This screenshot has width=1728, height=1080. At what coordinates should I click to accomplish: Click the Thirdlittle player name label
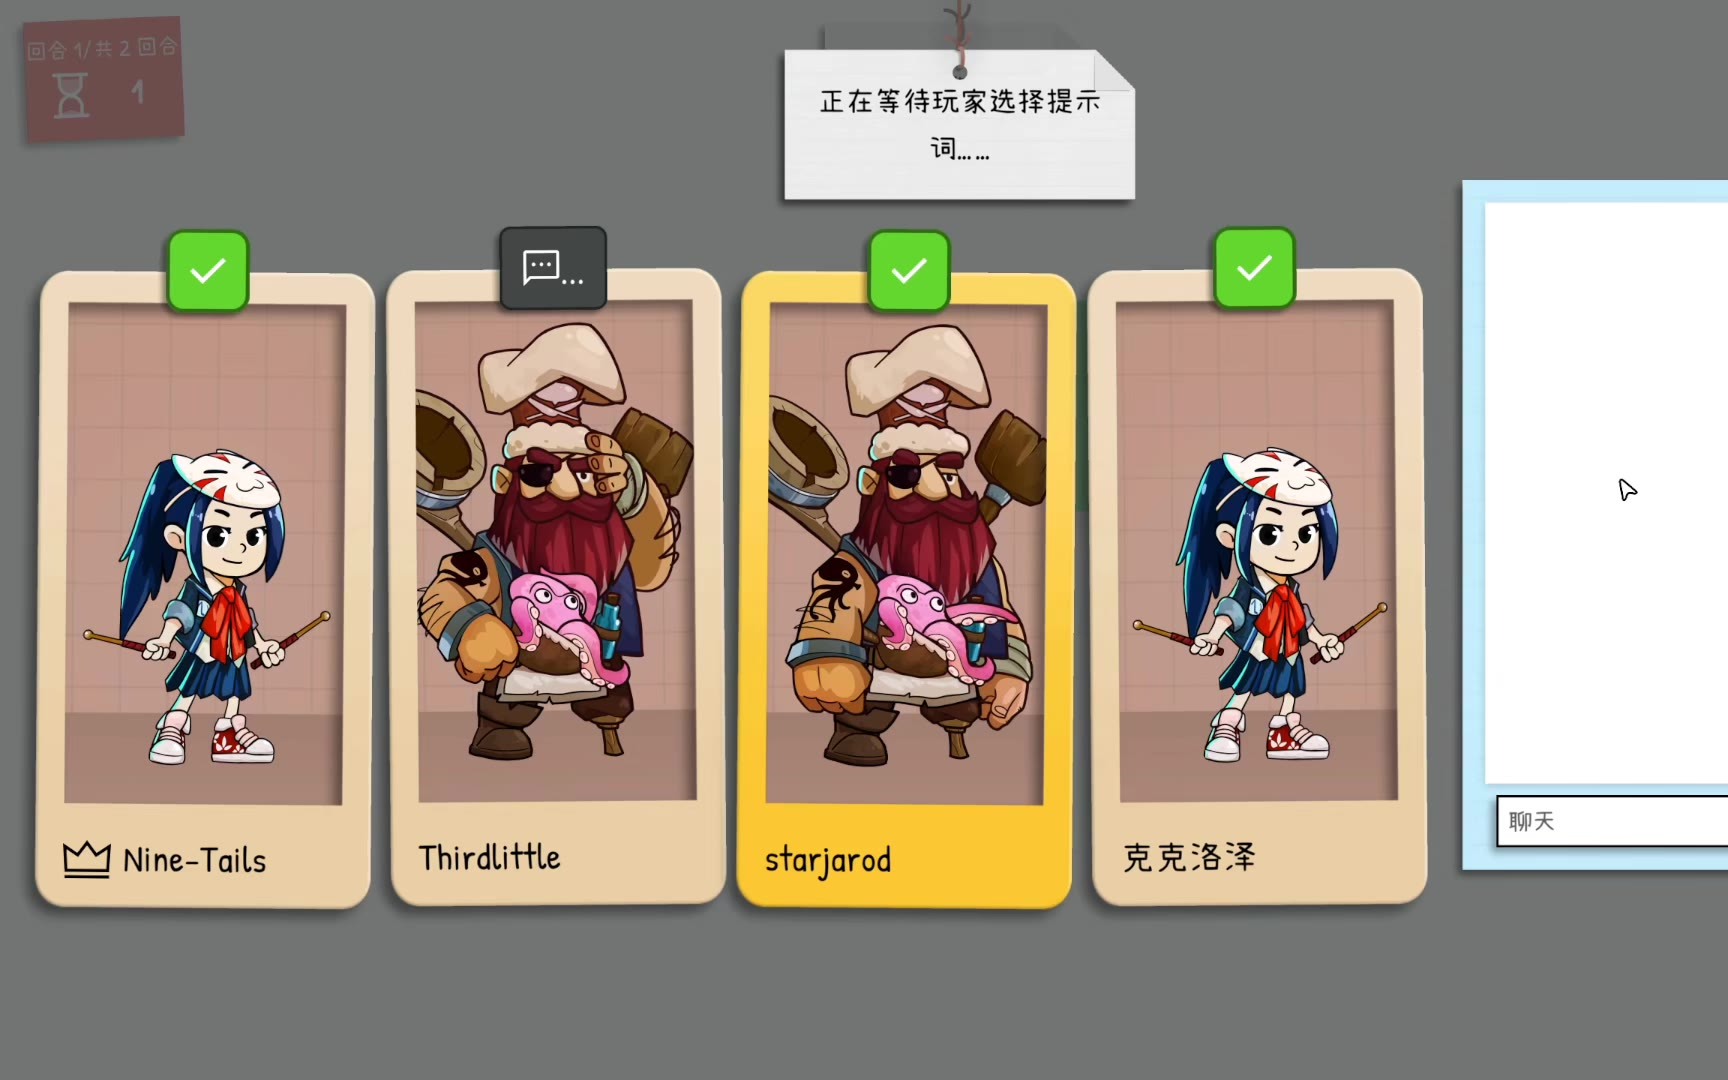coord(489,857)
